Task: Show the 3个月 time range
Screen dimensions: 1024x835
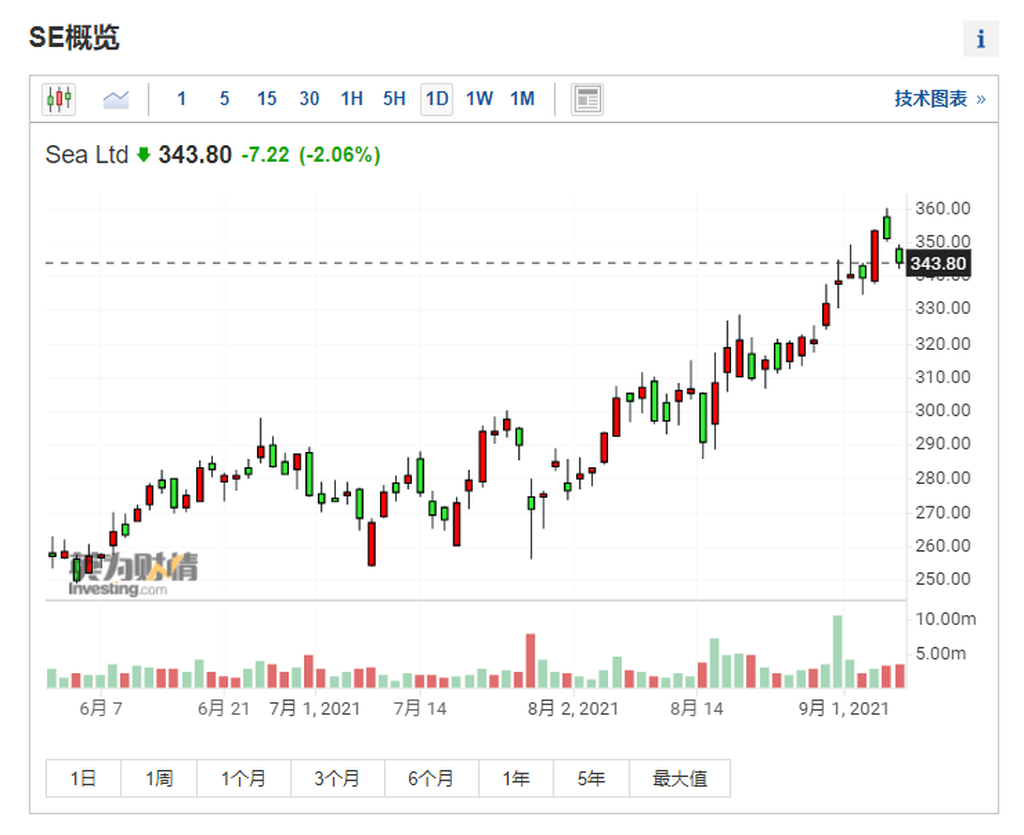Action: (337, 778)
